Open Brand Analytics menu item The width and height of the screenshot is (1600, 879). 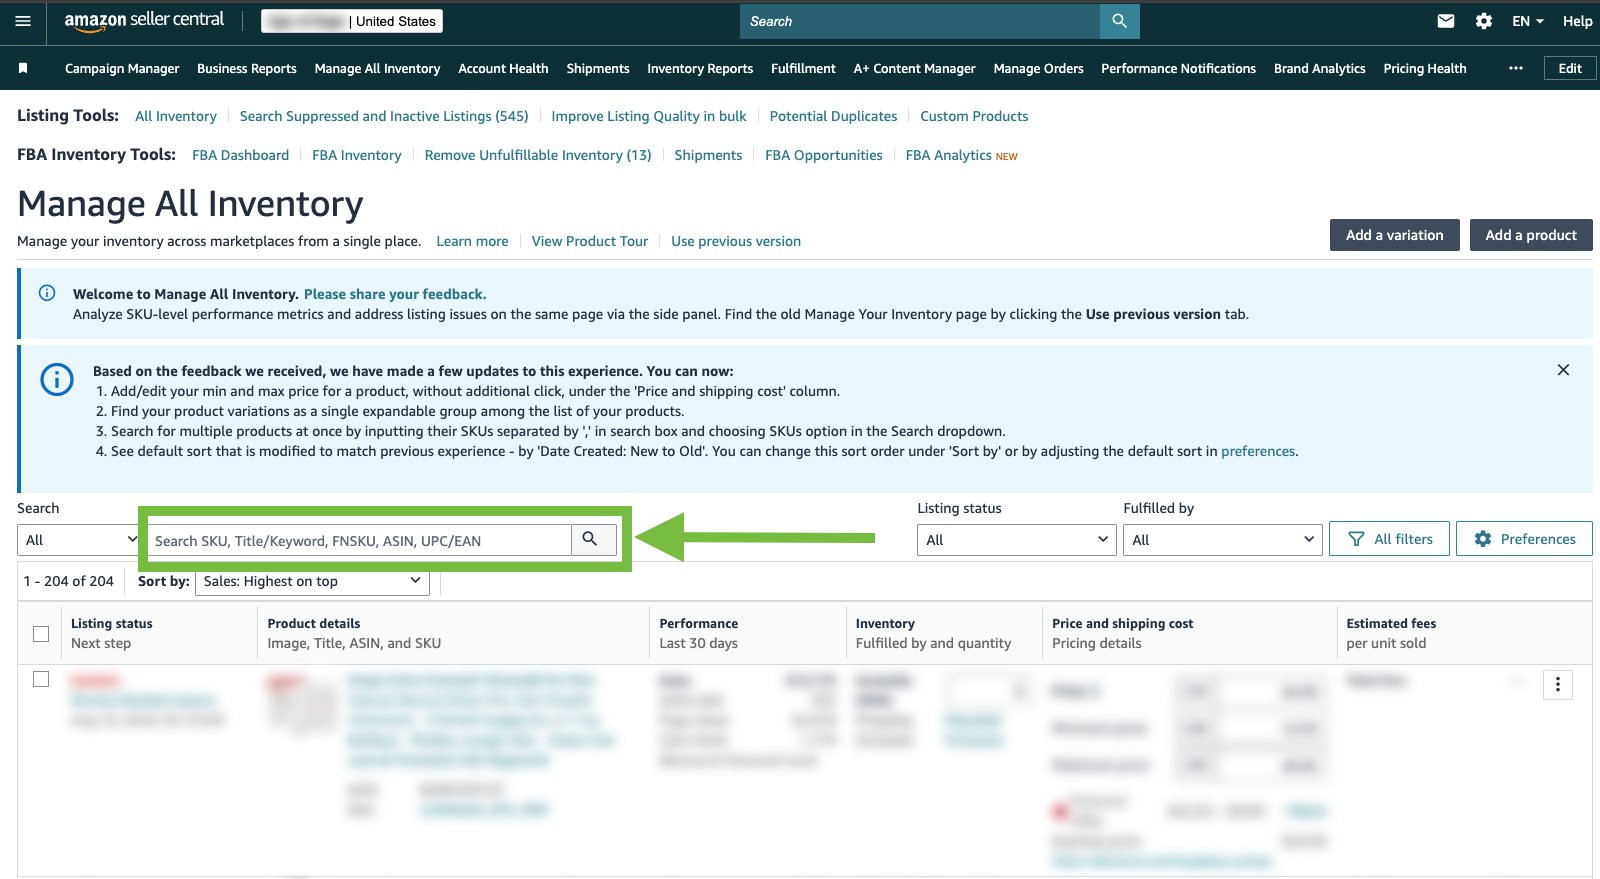point(1319,68)
